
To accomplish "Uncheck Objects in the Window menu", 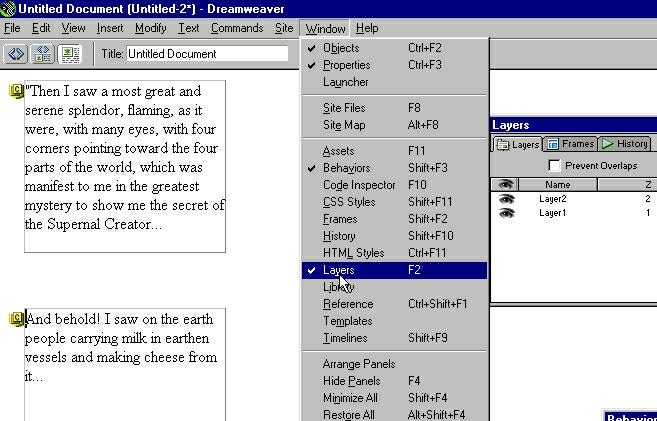I will pyautogui.click(x=394, y=48).
